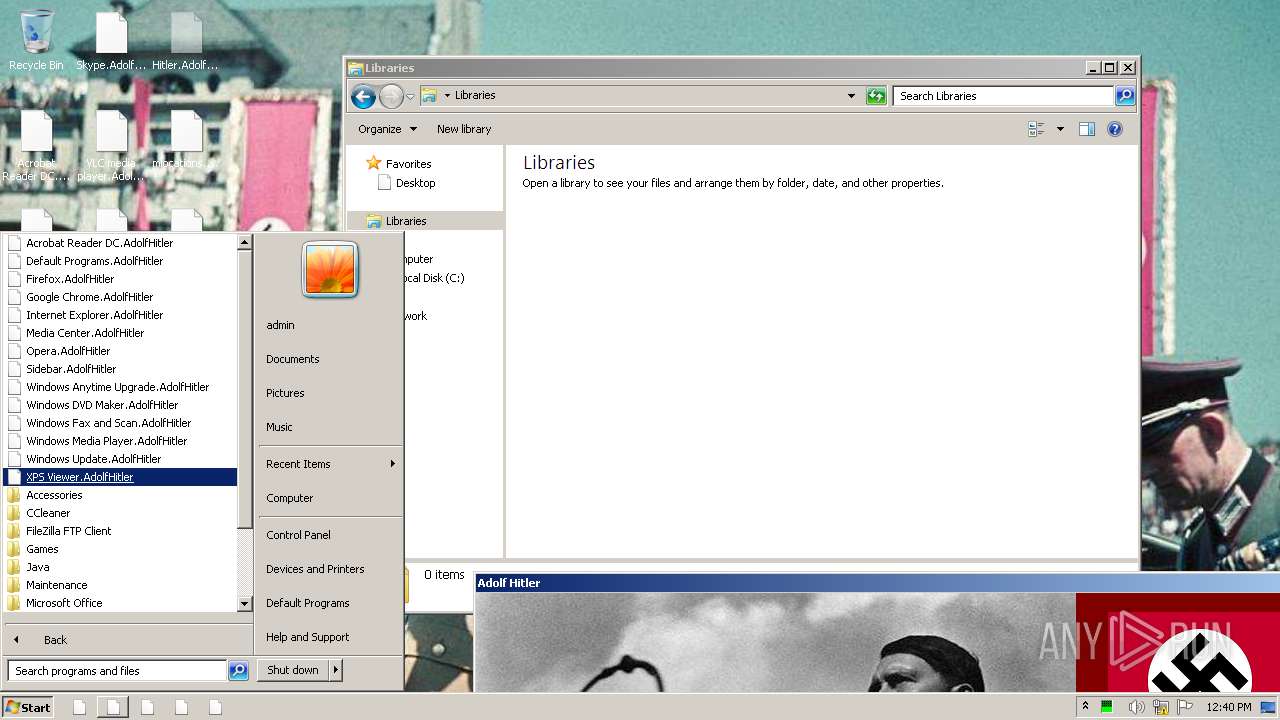
Task: Select the highlighted XPS Viewer entry
Action: click(121, 477)
